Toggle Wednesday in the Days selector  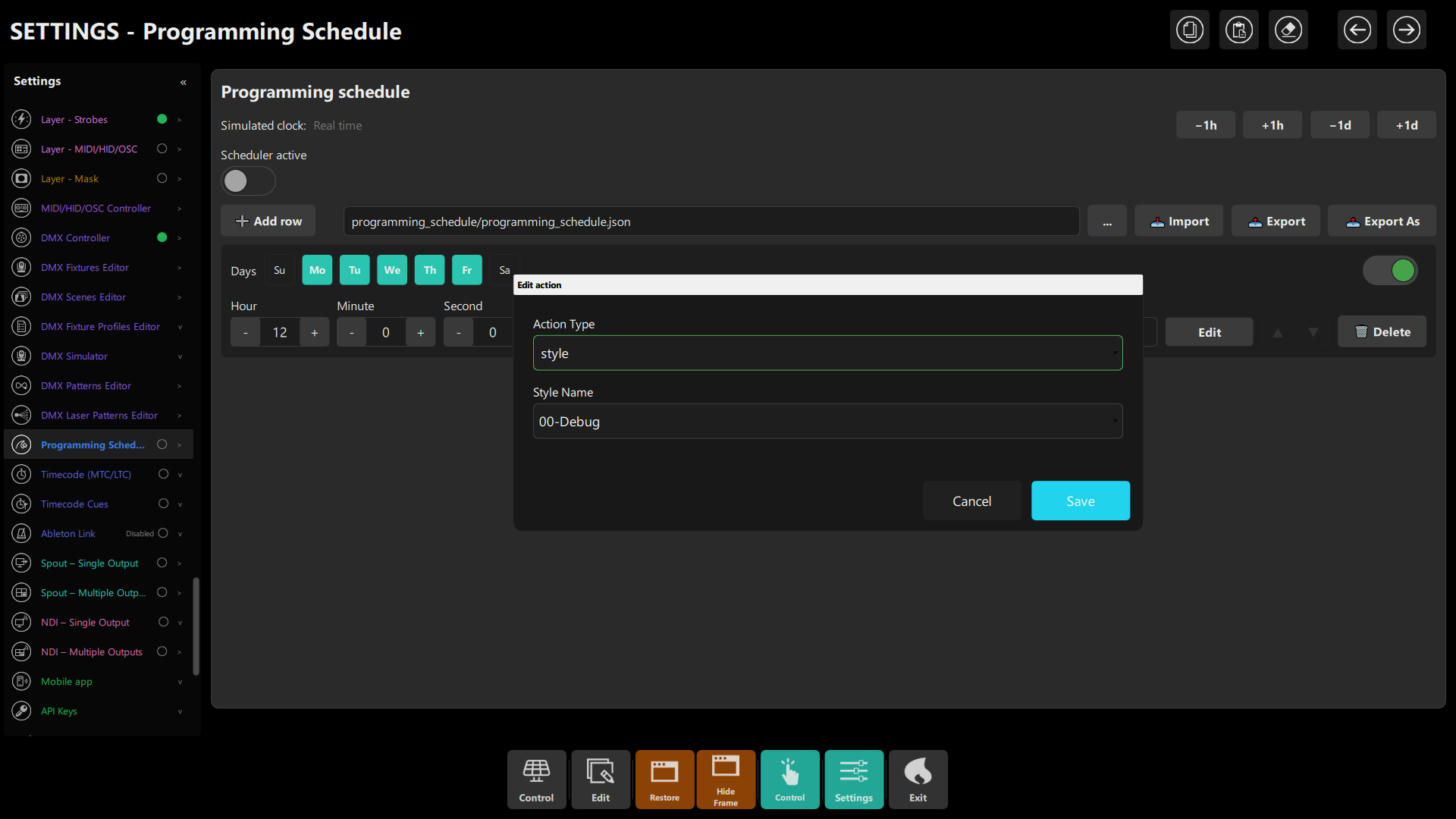392,270
